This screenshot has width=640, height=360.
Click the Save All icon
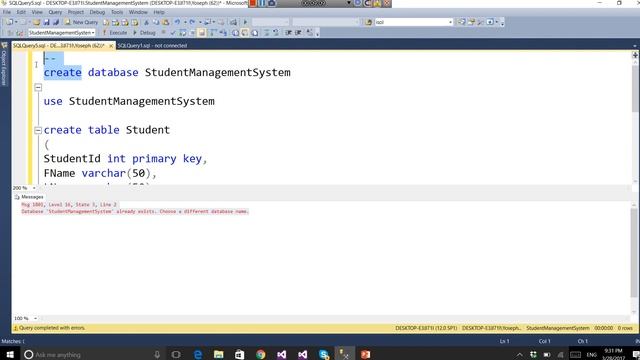click(x=56, y=22)
